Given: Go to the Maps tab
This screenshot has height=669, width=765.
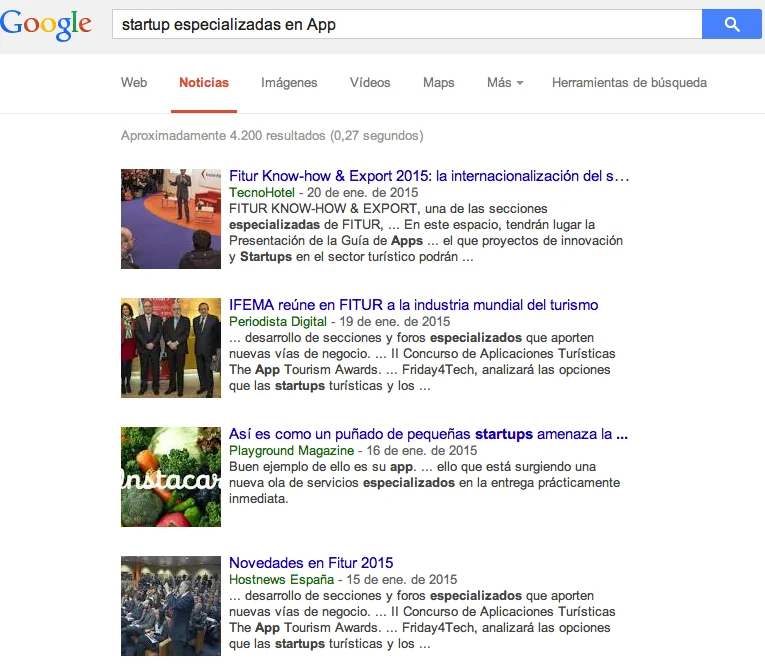Looking at the screenshot, I should click(439, 83).
